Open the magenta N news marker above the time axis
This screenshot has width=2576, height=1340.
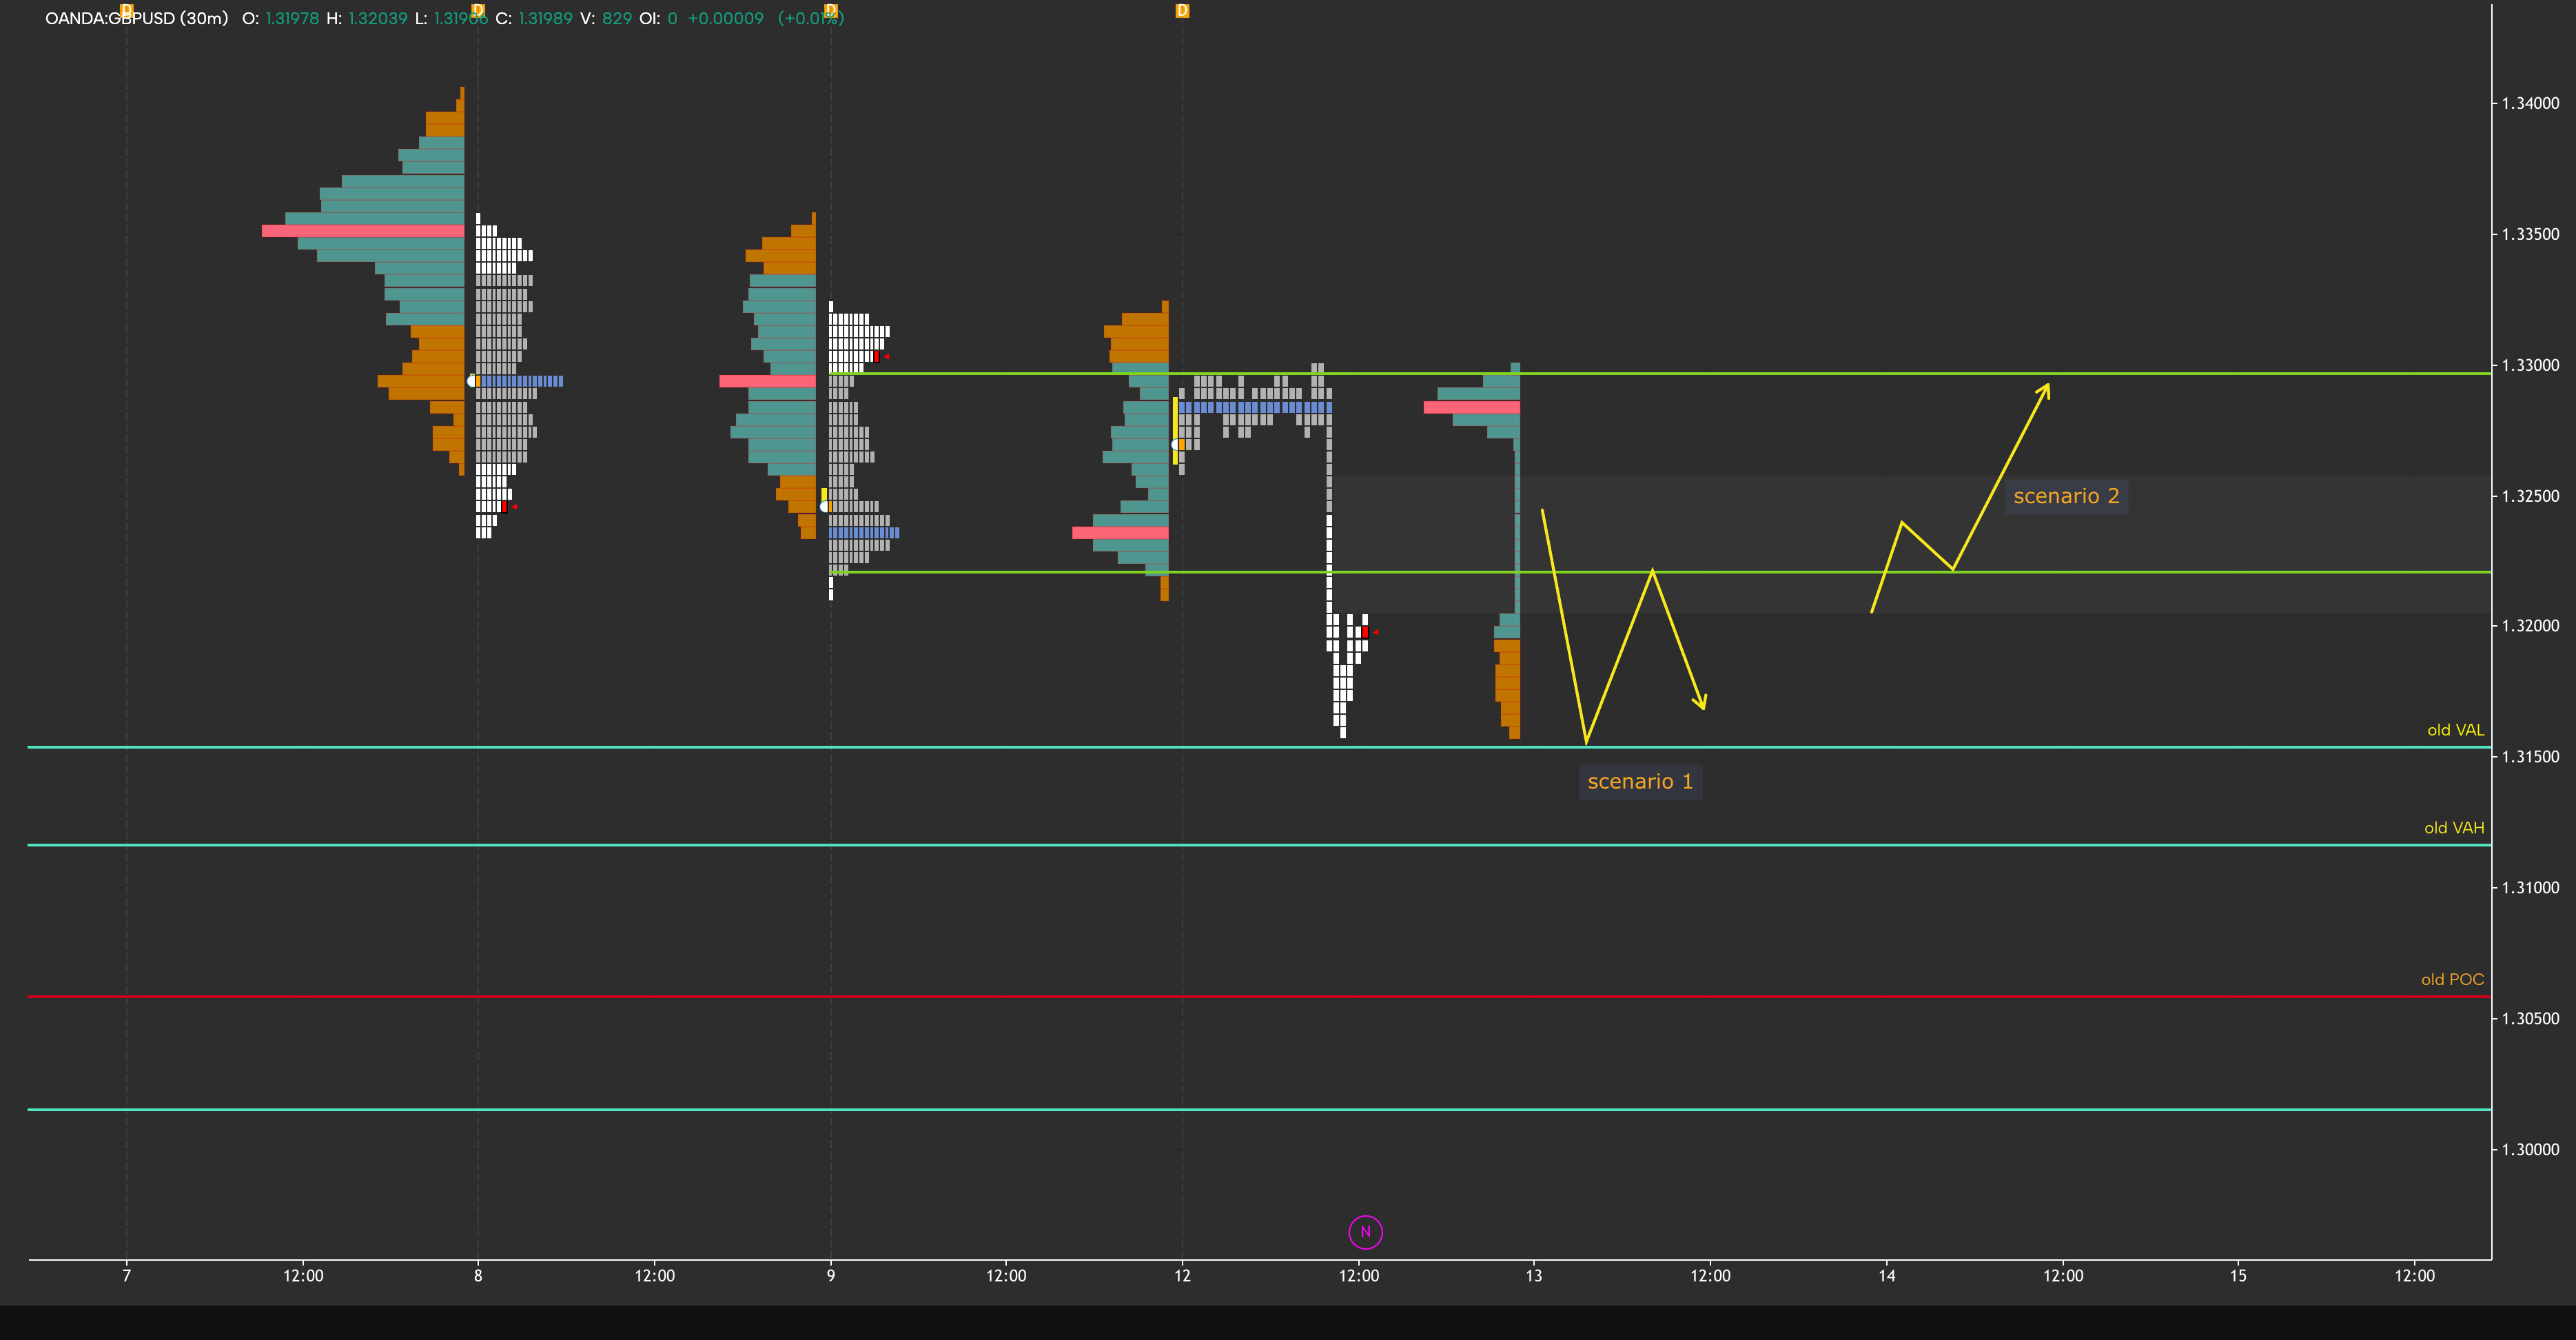tap(1366, 1233)
